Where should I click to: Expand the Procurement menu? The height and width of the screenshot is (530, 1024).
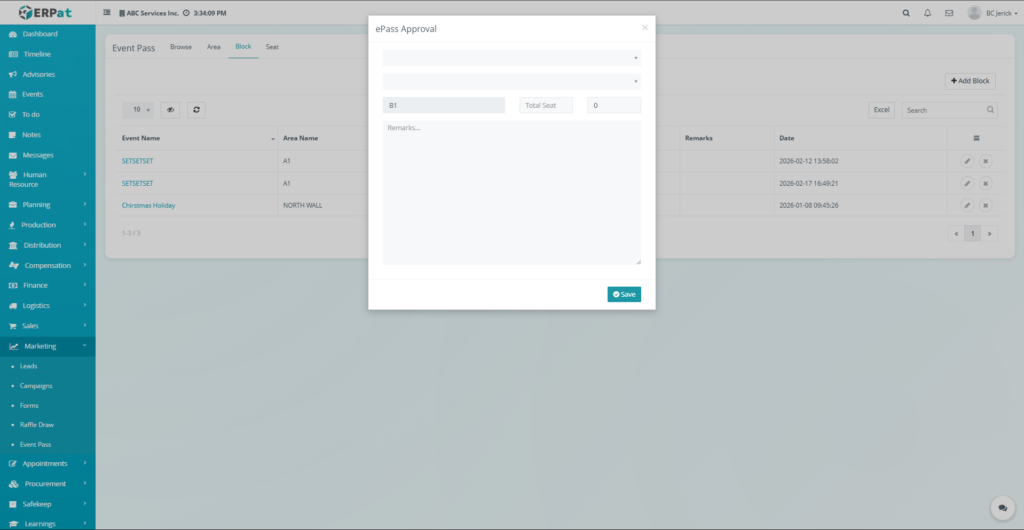coord(47,484)
